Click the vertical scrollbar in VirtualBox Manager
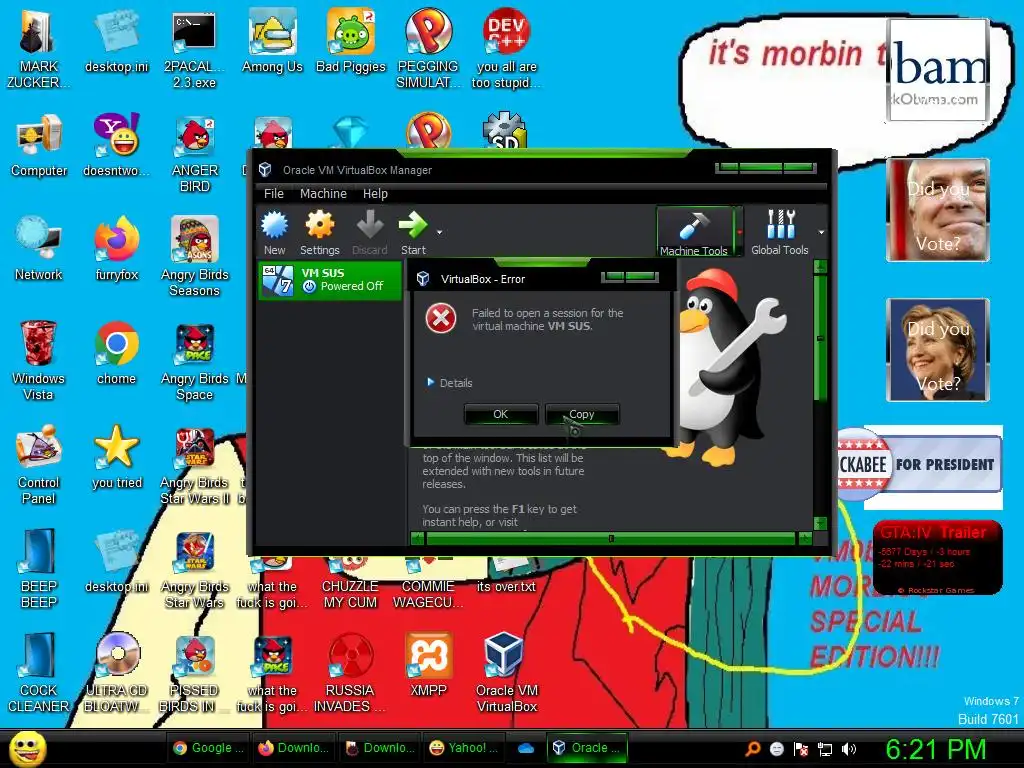Image resolution: width=1024 pixels, height=768 pixels. click(x=821, y=395)
